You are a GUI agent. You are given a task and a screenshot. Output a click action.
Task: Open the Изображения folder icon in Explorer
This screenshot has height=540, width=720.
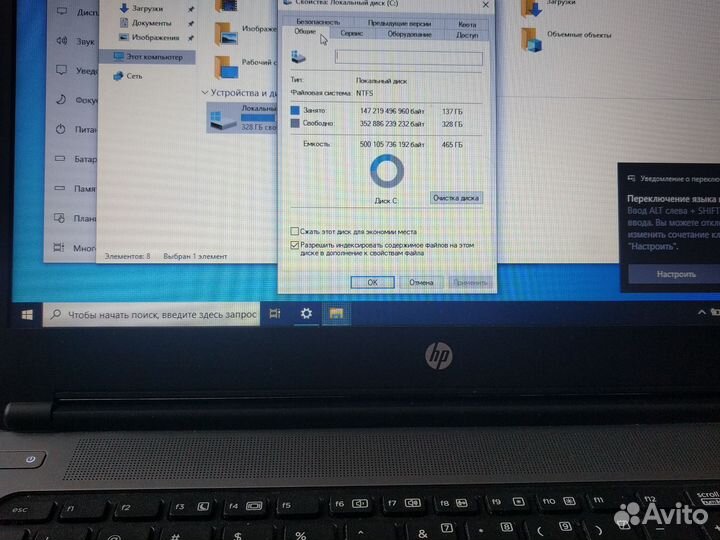pyautogui.click(x=225, y=33)
